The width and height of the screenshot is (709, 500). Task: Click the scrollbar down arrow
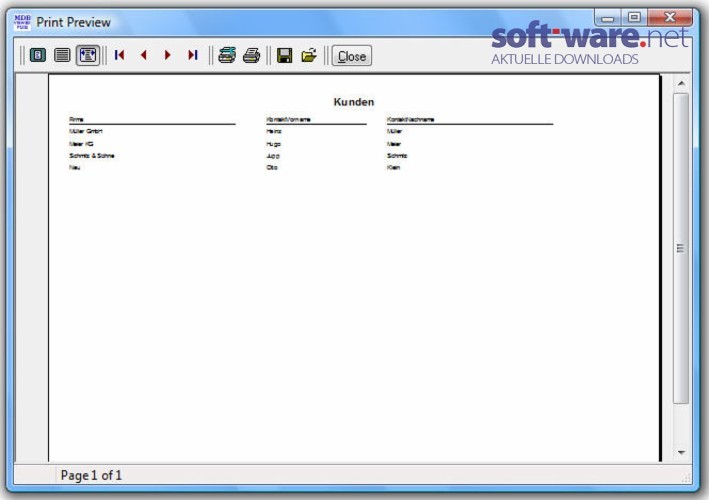pos(681,452)
